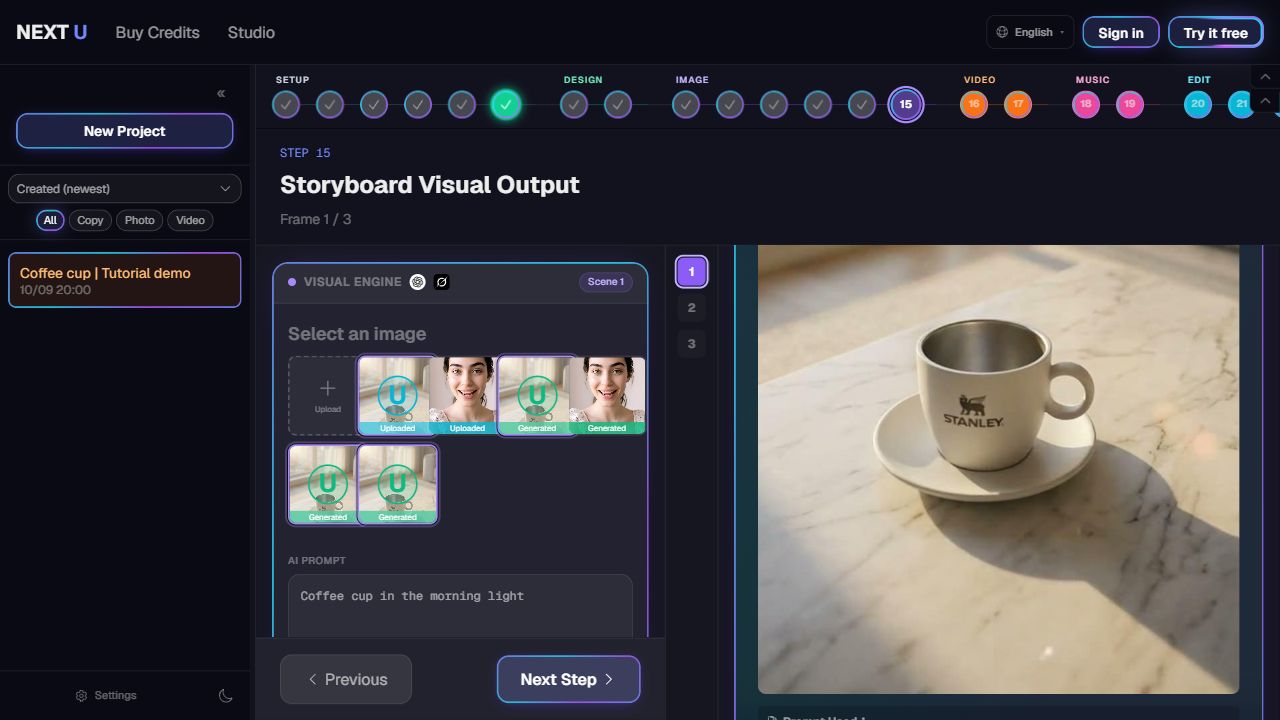Open Settings in the sidebar footer

[x=106, y=696]
